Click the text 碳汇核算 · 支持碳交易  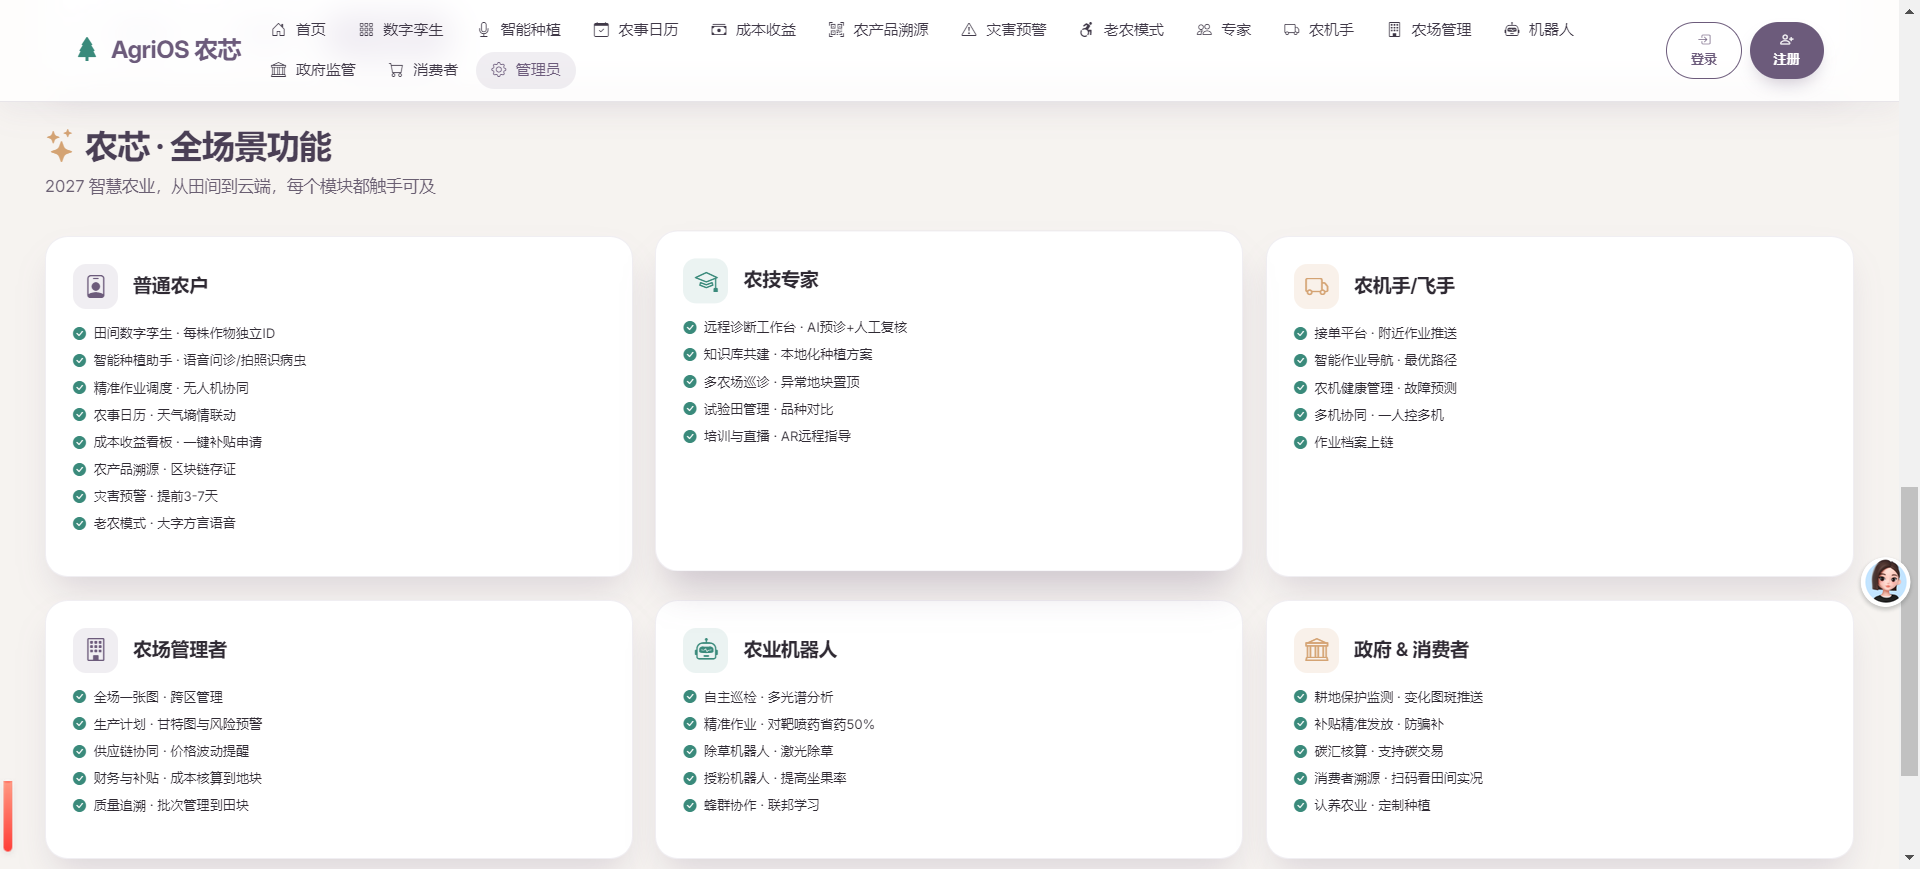pyautogui.click(x=1378, y=751)
